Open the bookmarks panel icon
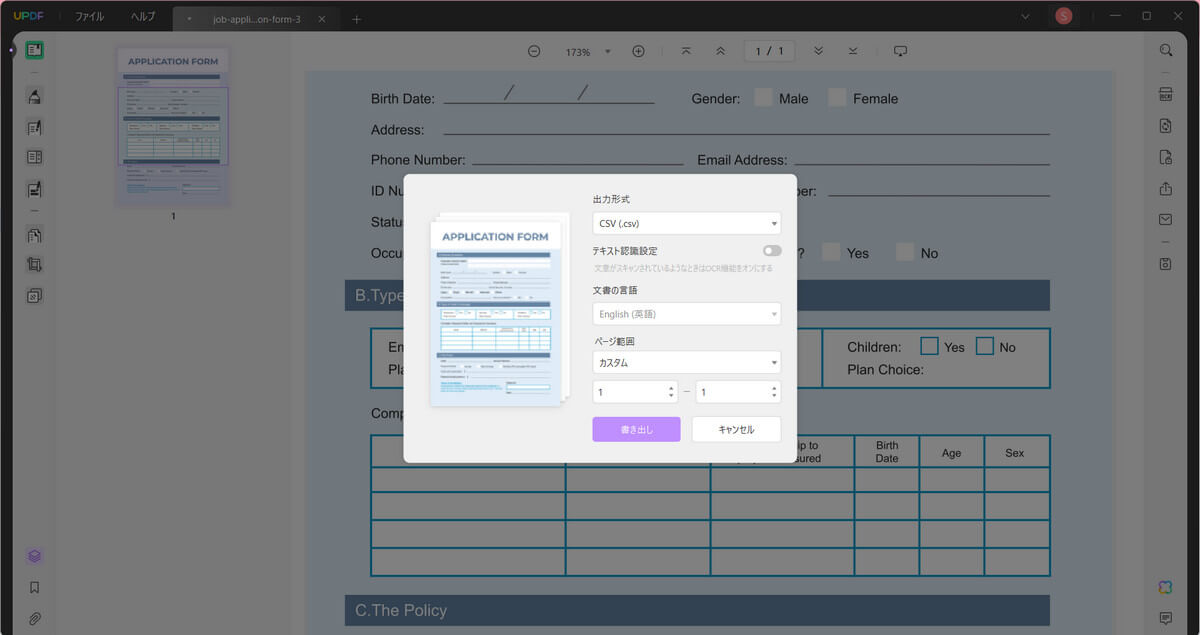The width and height of the screenshot is (1200, 635). pyautogui.click(x=35, y=588)
